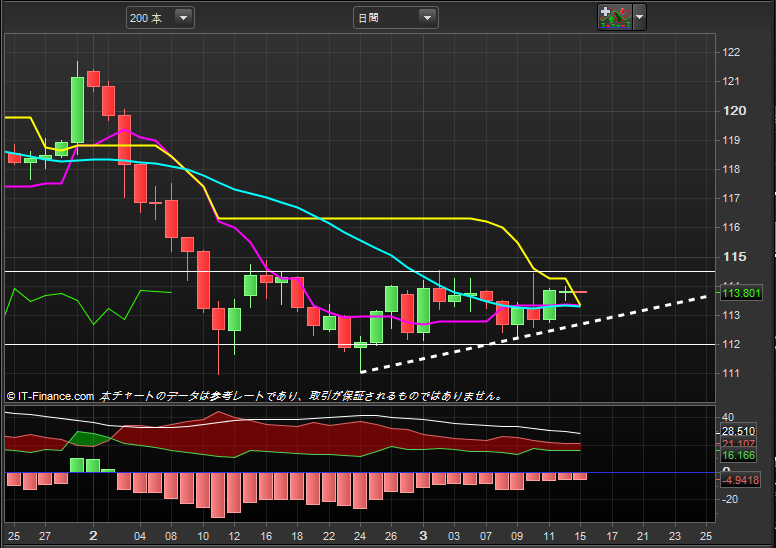Click the 25 date label at axis far right
Viewport: 776px width, 548px height.
point(706,536)
